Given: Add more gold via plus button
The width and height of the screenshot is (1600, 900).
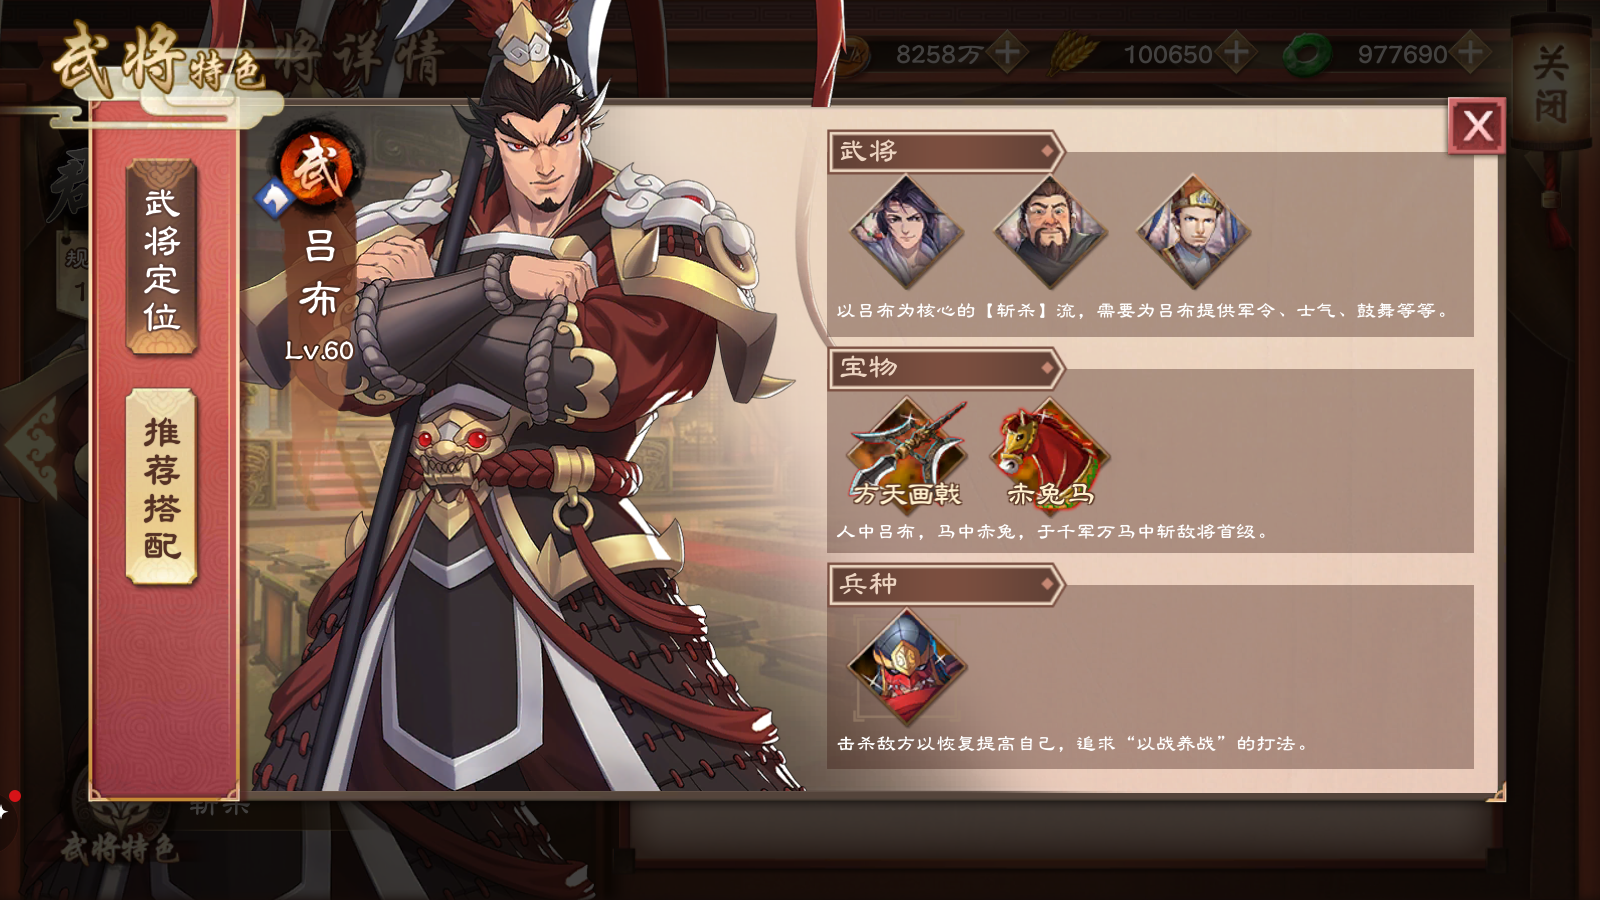Looking at the screenshot, I should click(1007, 52).
